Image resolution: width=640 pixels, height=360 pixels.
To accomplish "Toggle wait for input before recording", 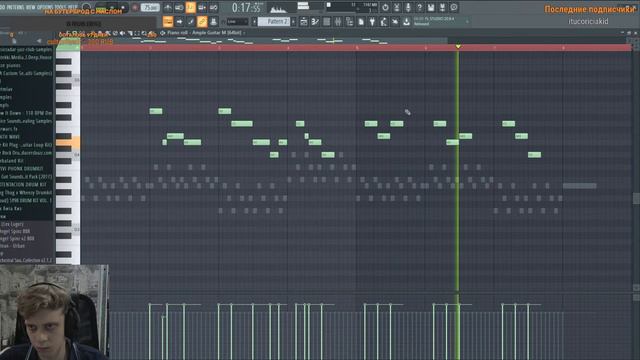I will (x=179, y=7).
